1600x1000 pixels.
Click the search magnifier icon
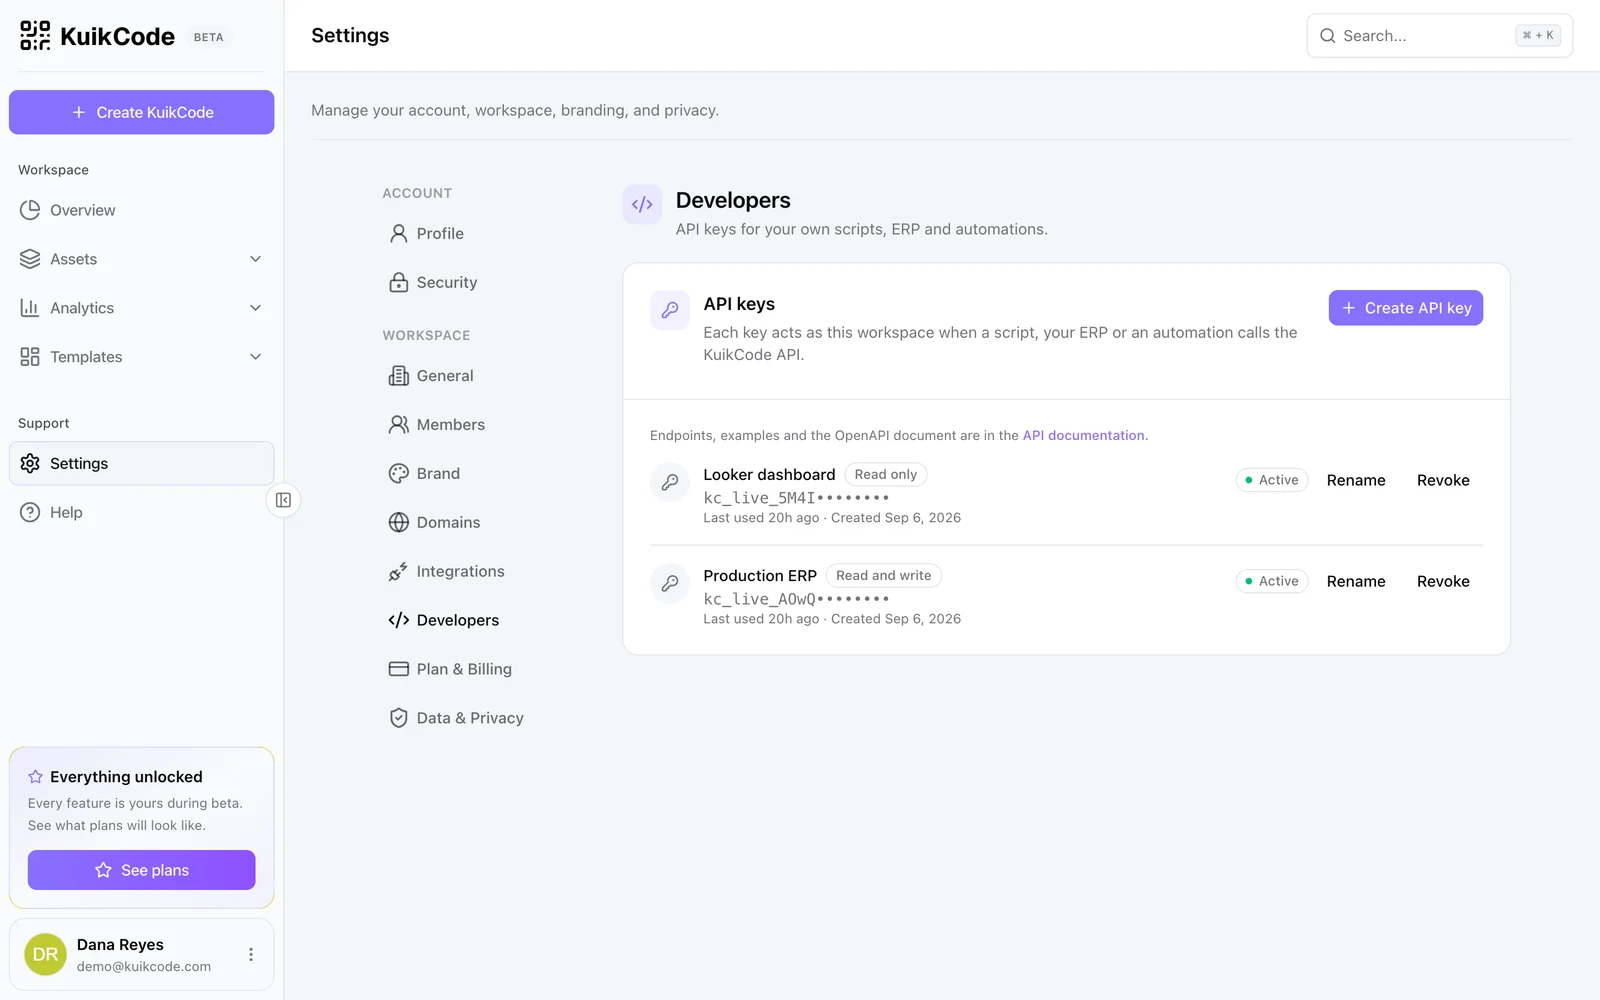click(x=1327, y=36)
